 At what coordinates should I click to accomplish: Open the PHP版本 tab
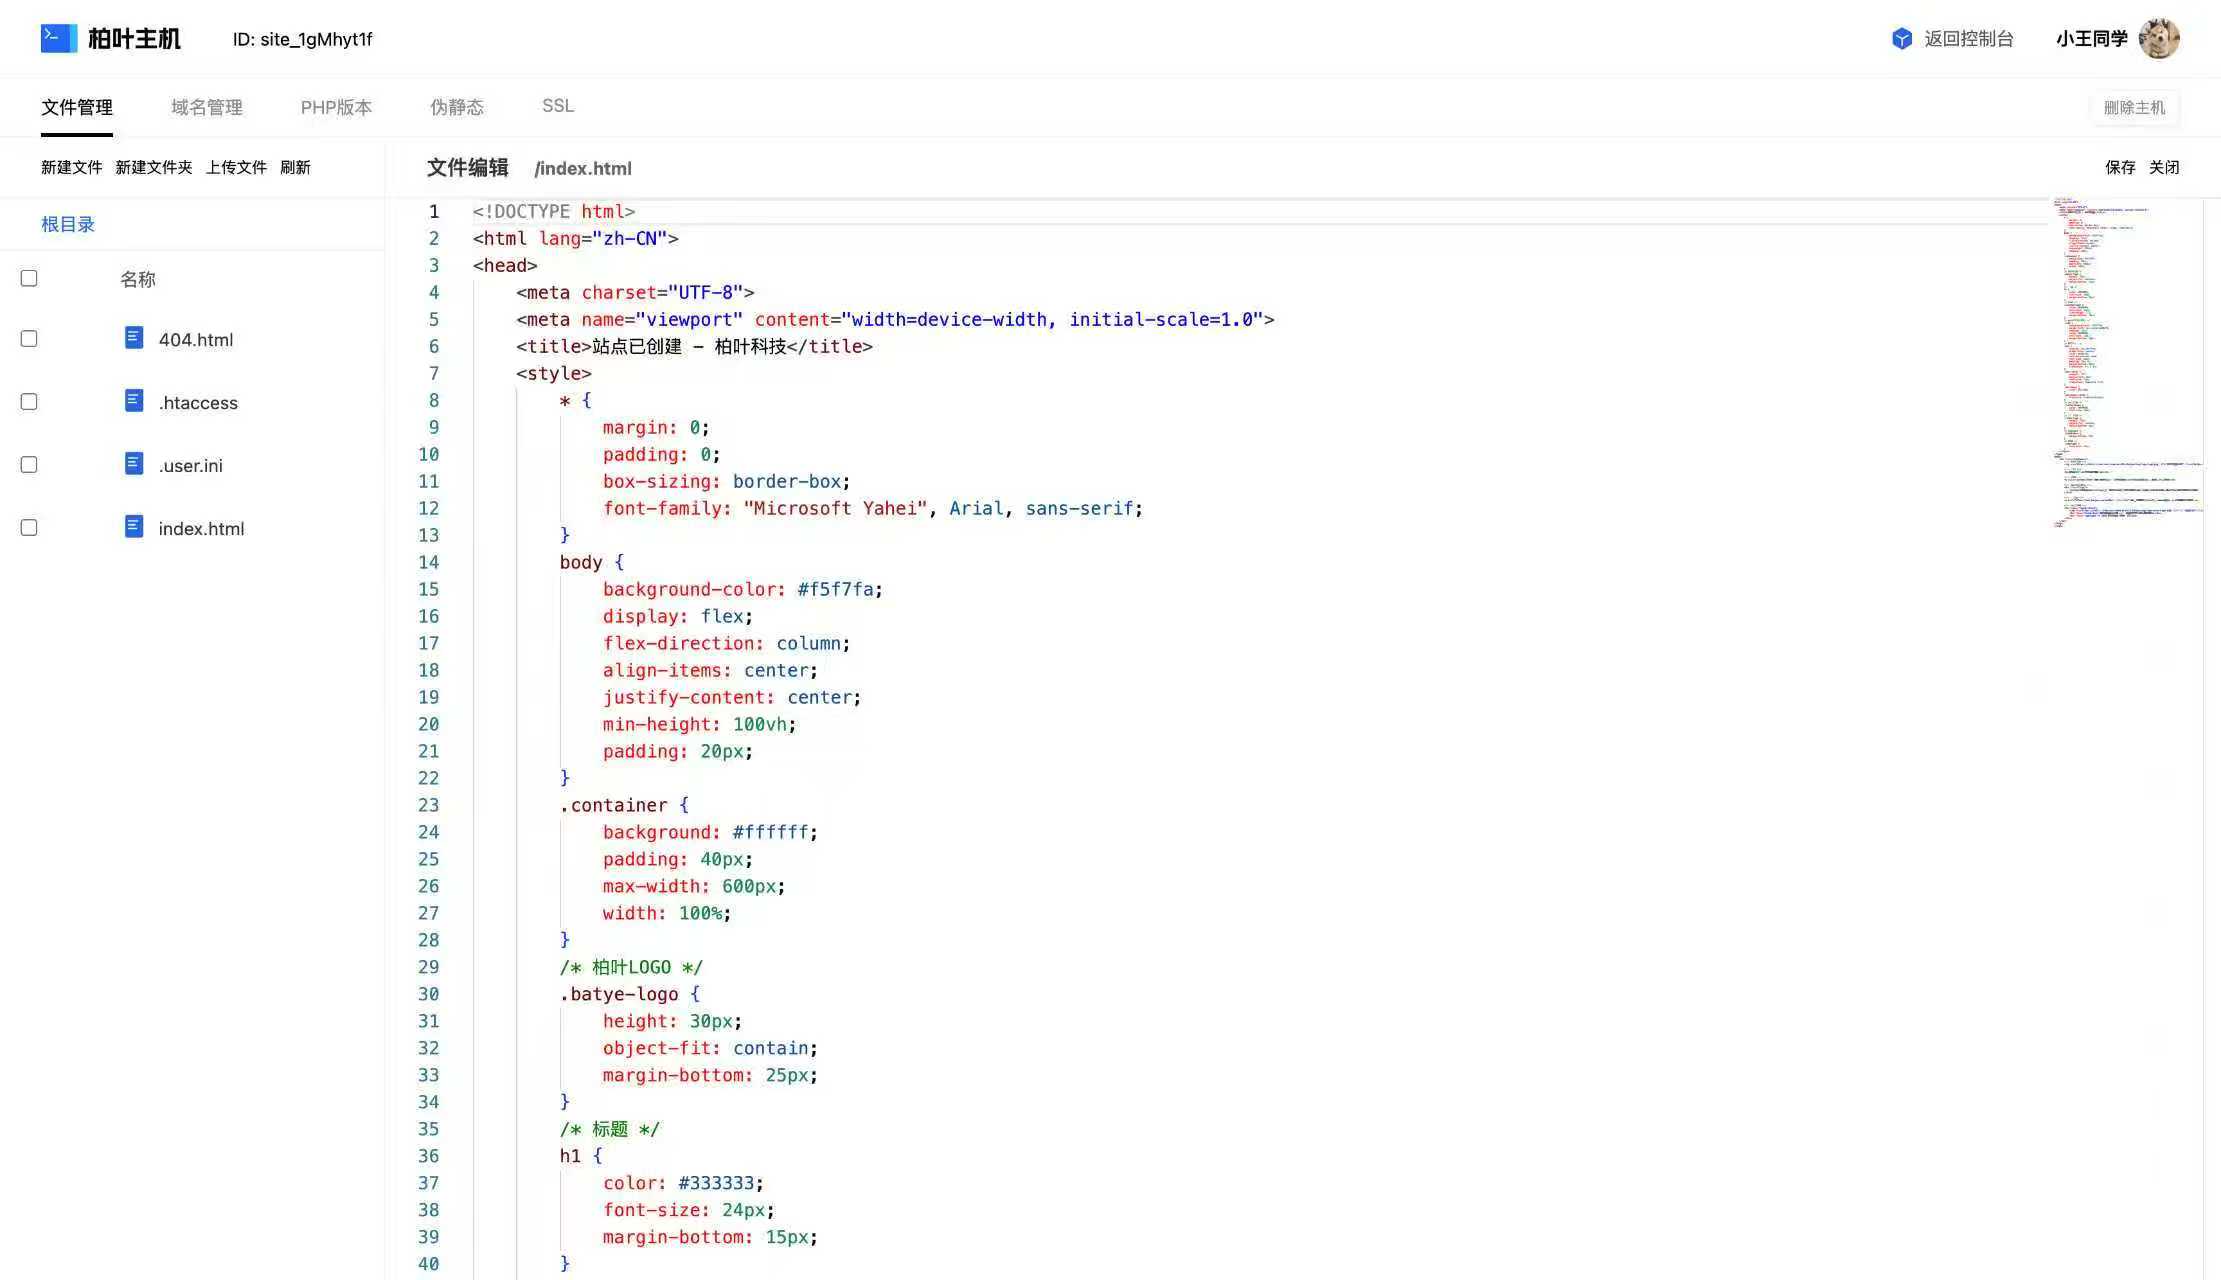coord(336,107)
